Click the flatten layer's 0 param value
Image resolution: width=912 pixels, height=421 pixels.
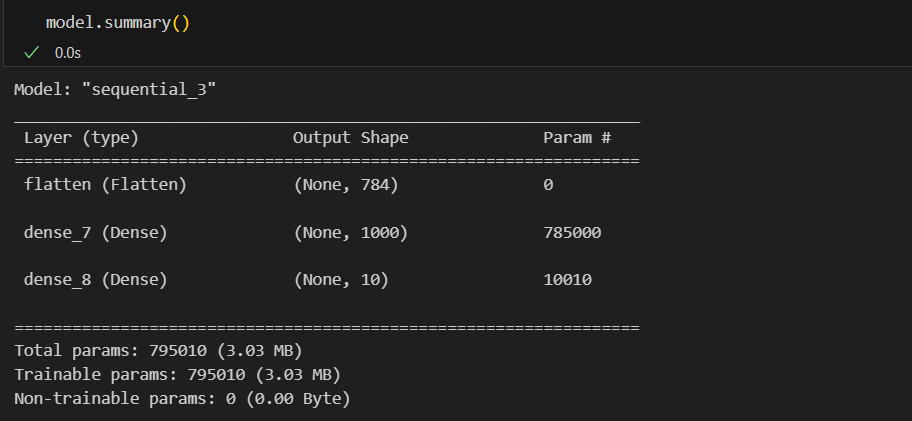(548, 185)
